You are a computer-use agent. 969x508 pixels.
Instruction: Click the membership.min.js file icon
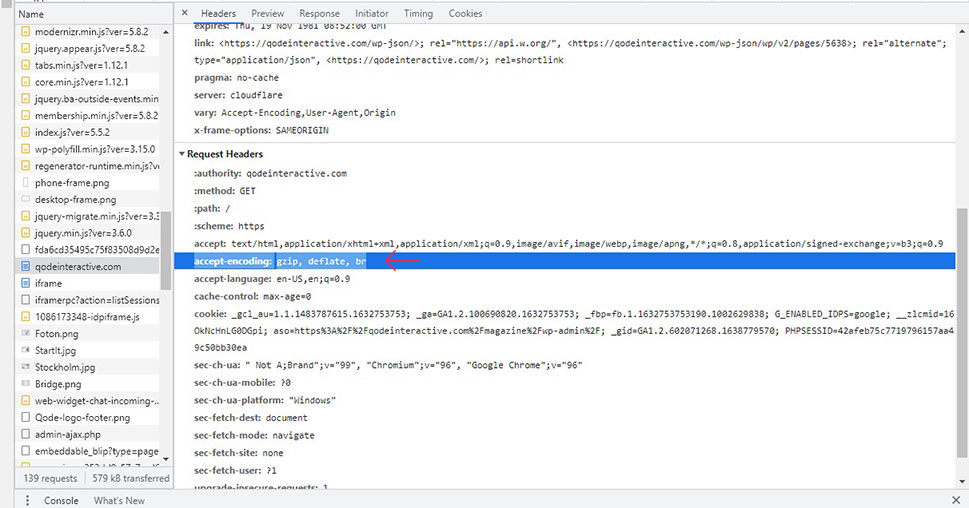pos(25,116)
